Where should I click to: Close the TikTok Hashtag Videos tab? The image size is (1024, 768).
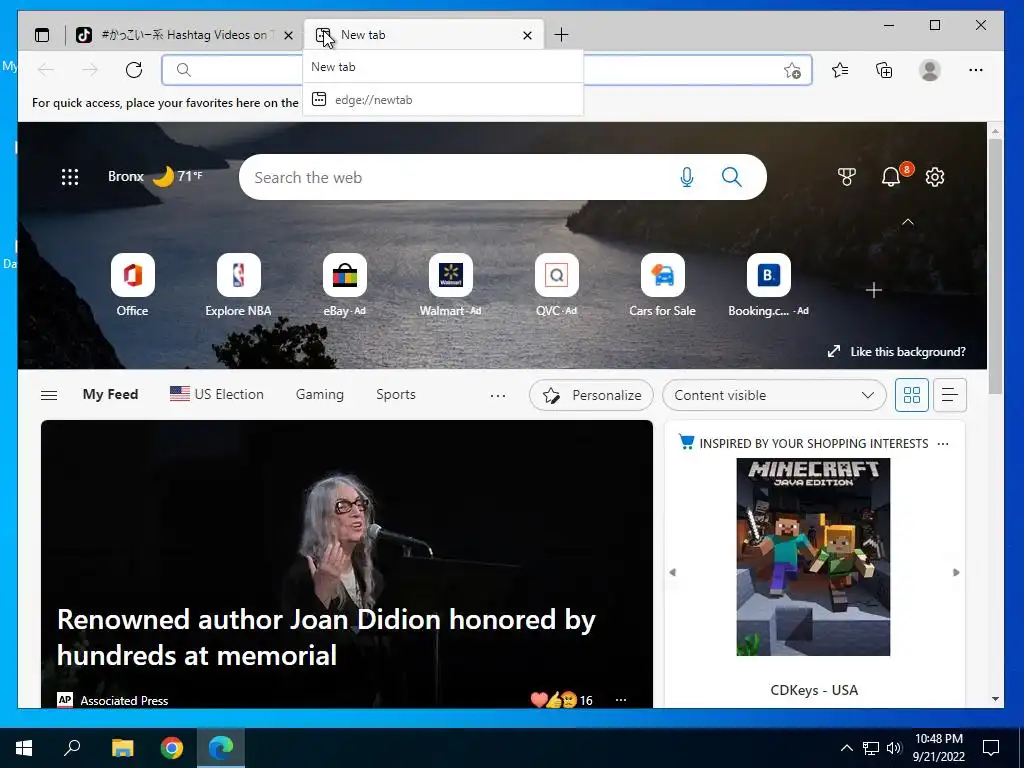point(288,35)
